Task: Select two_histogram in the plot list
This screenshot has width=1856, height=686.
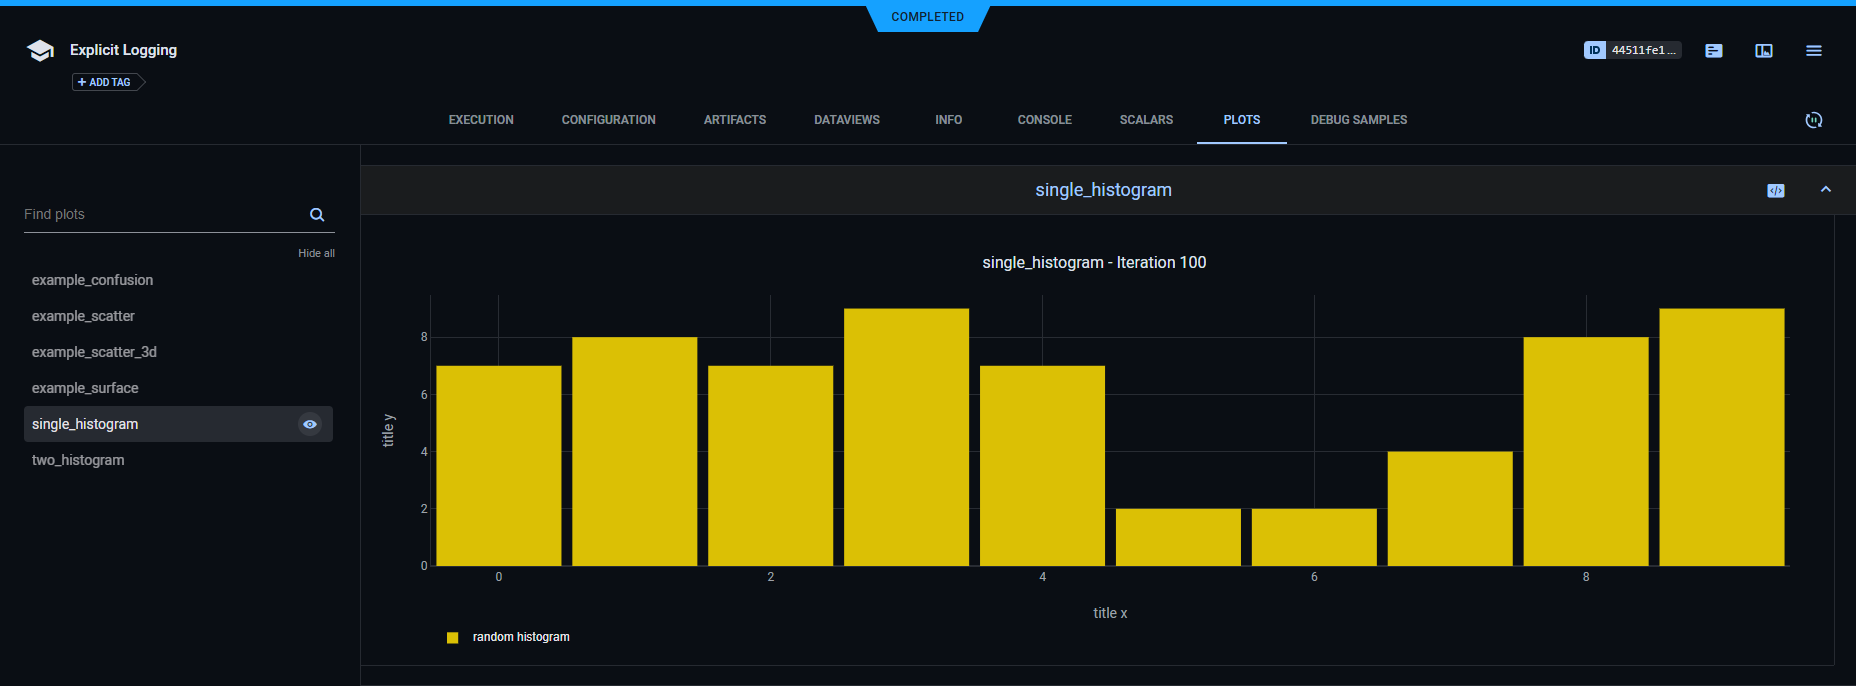Action: click(78, 460)
